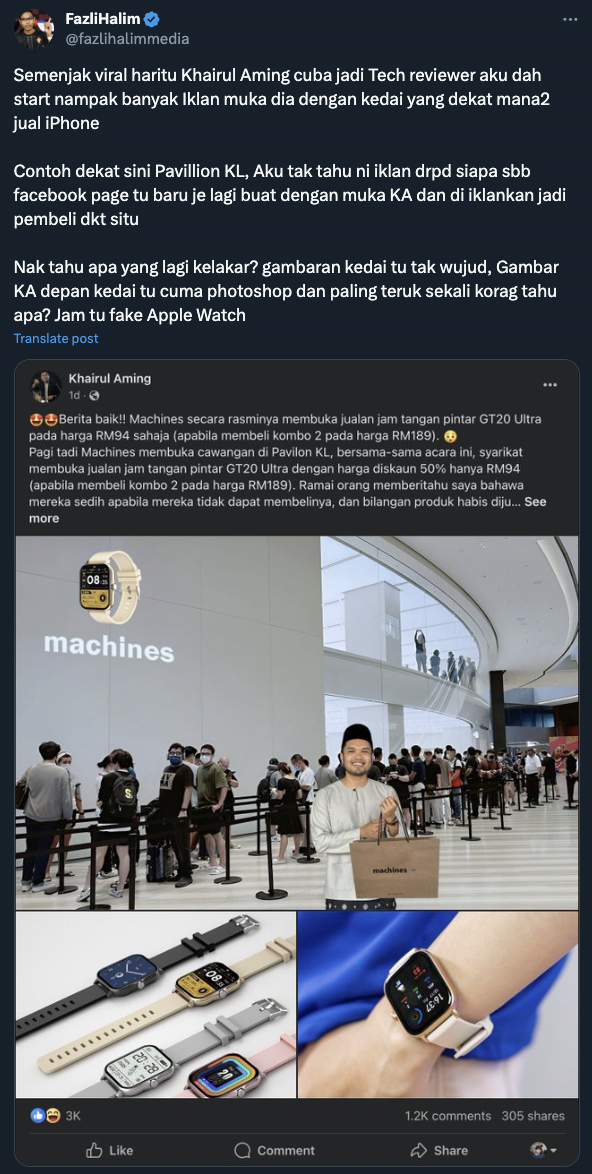592x1174 pixels.
Task: Expand the post-as profile selector dropdown
Action: pos(543,1149)
